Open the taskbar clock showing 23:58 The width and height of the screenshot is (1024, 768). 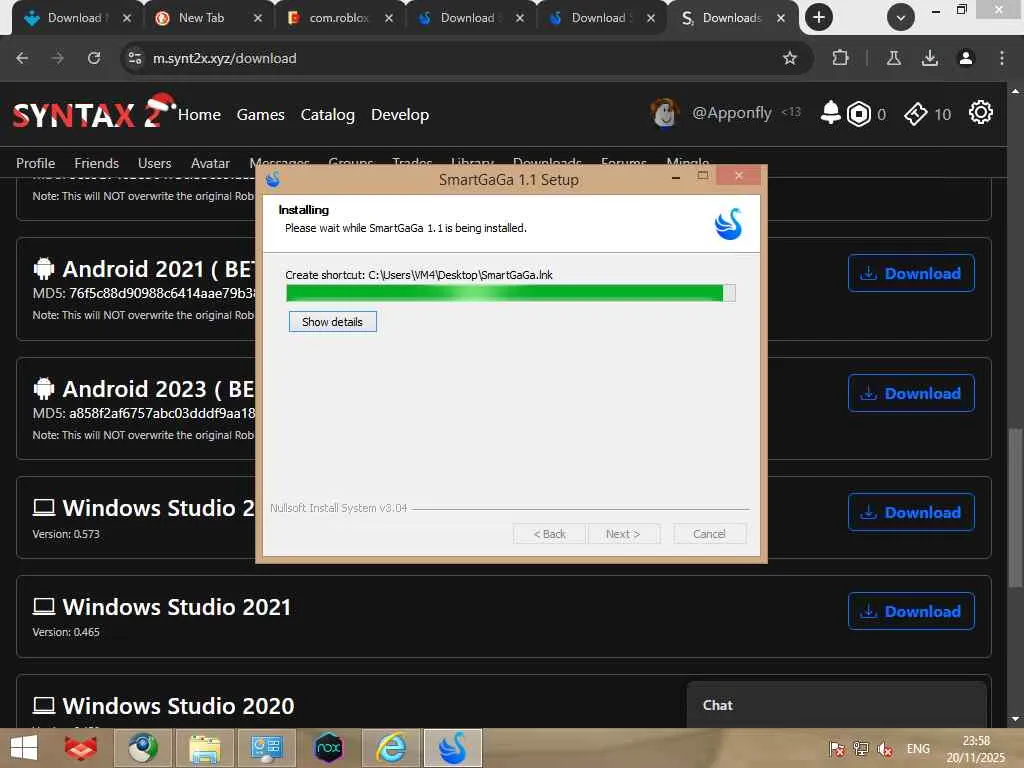pos(976,748)
